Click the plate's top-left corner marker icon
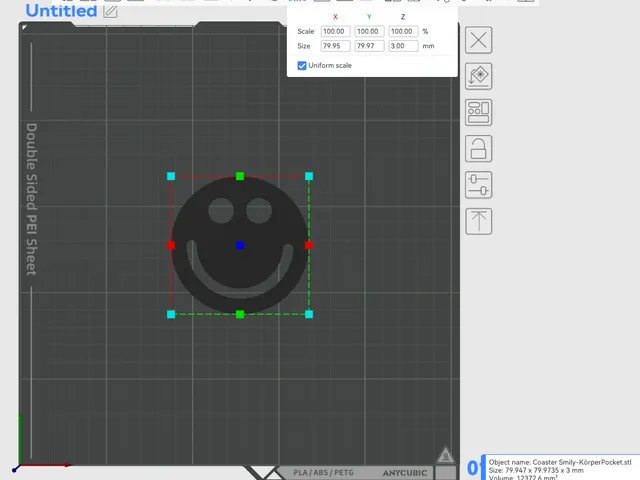 point(24,27)
